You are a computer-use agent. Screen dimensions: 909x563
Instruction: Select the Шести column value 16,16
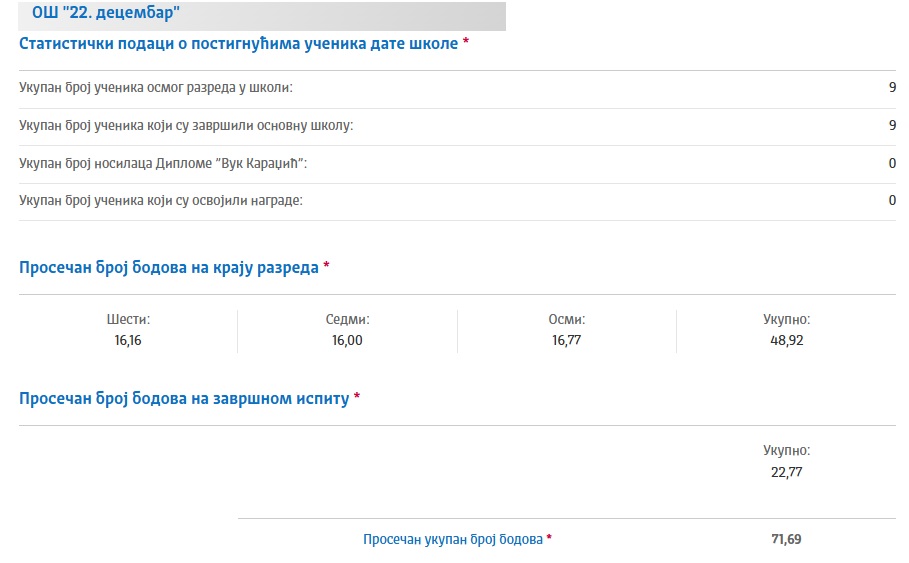click(128, 340)
